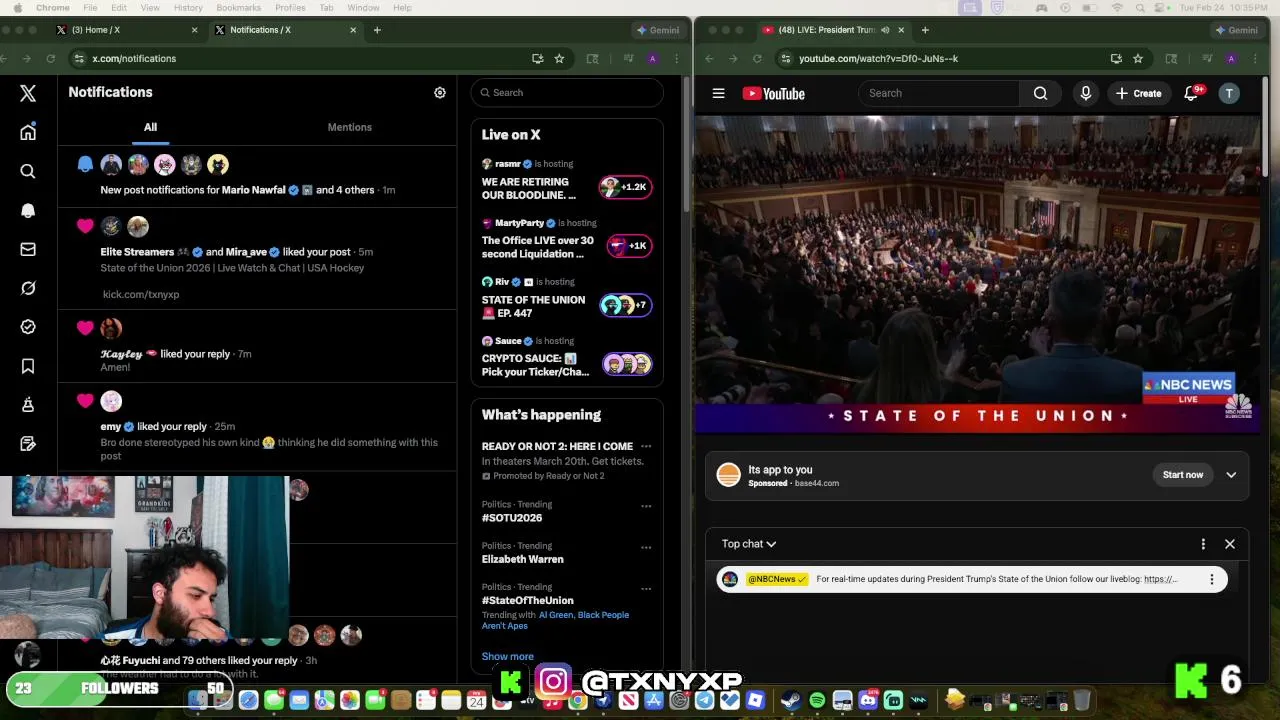The width and height of the screenshot is (1280, 720).
Task: Switch to the All notifications tab
Action: point(150,127)
